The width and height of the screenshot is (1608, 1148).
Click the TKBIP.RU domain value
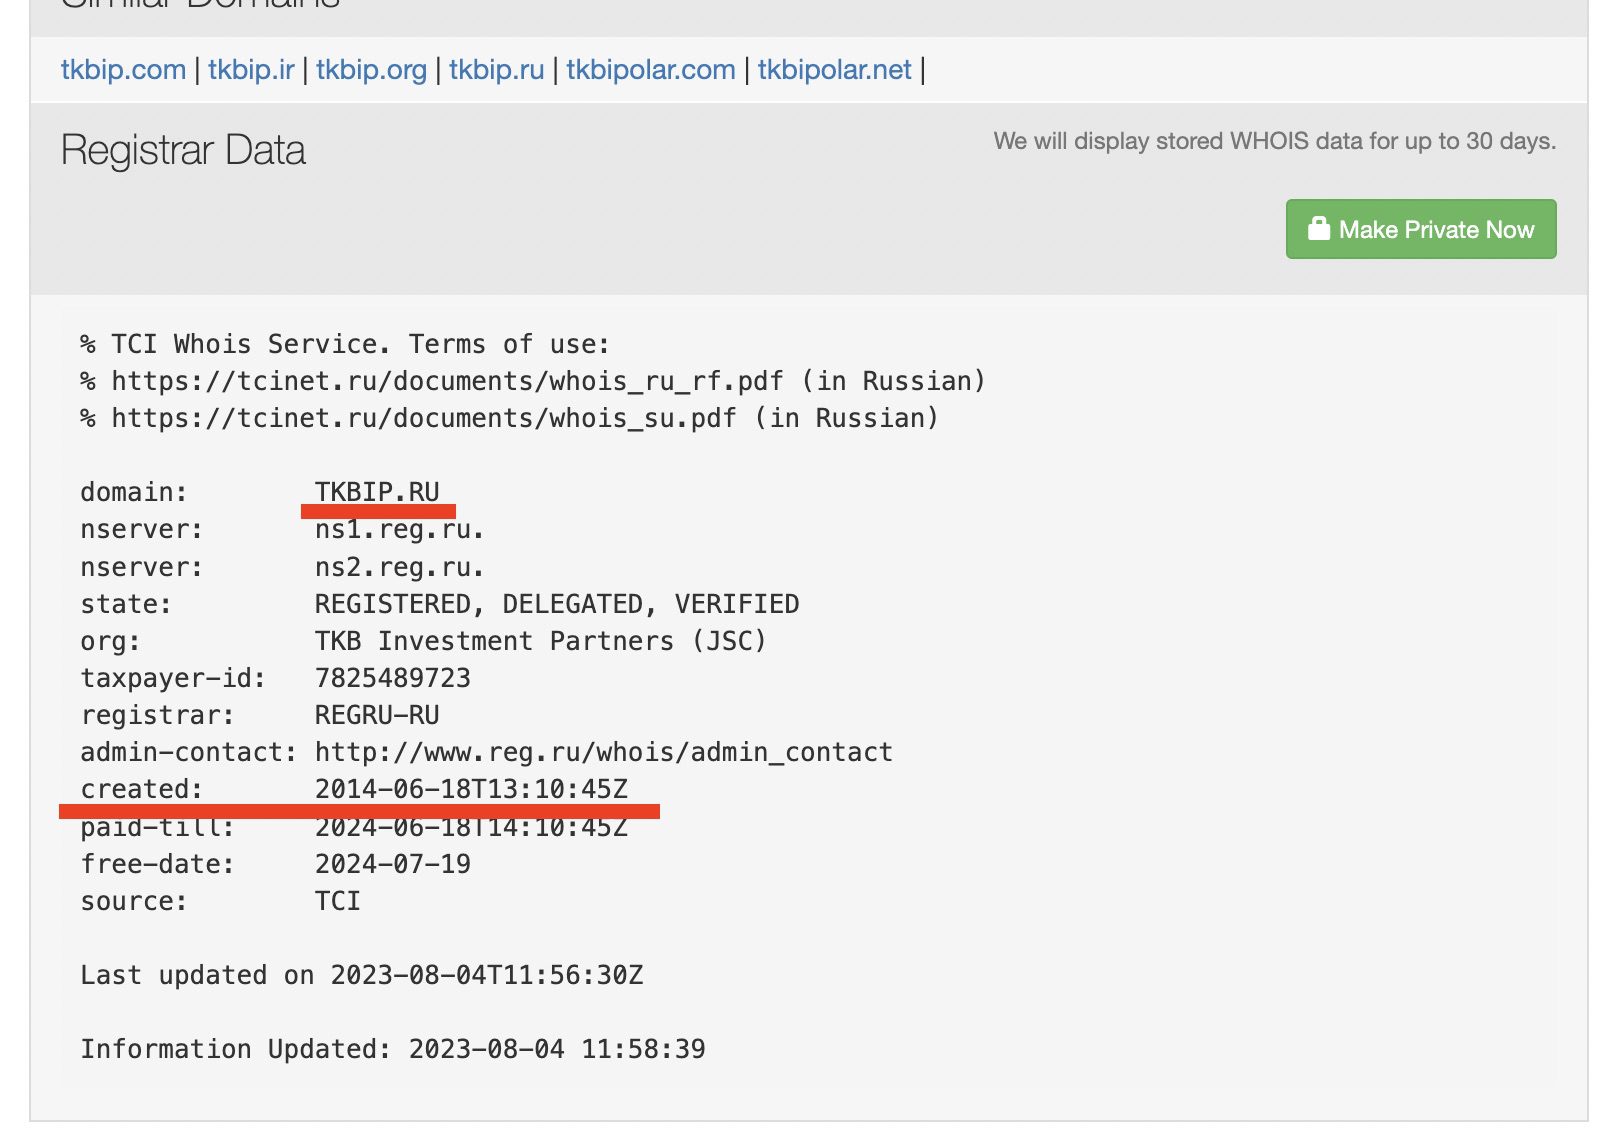click(x=377, y=492)
